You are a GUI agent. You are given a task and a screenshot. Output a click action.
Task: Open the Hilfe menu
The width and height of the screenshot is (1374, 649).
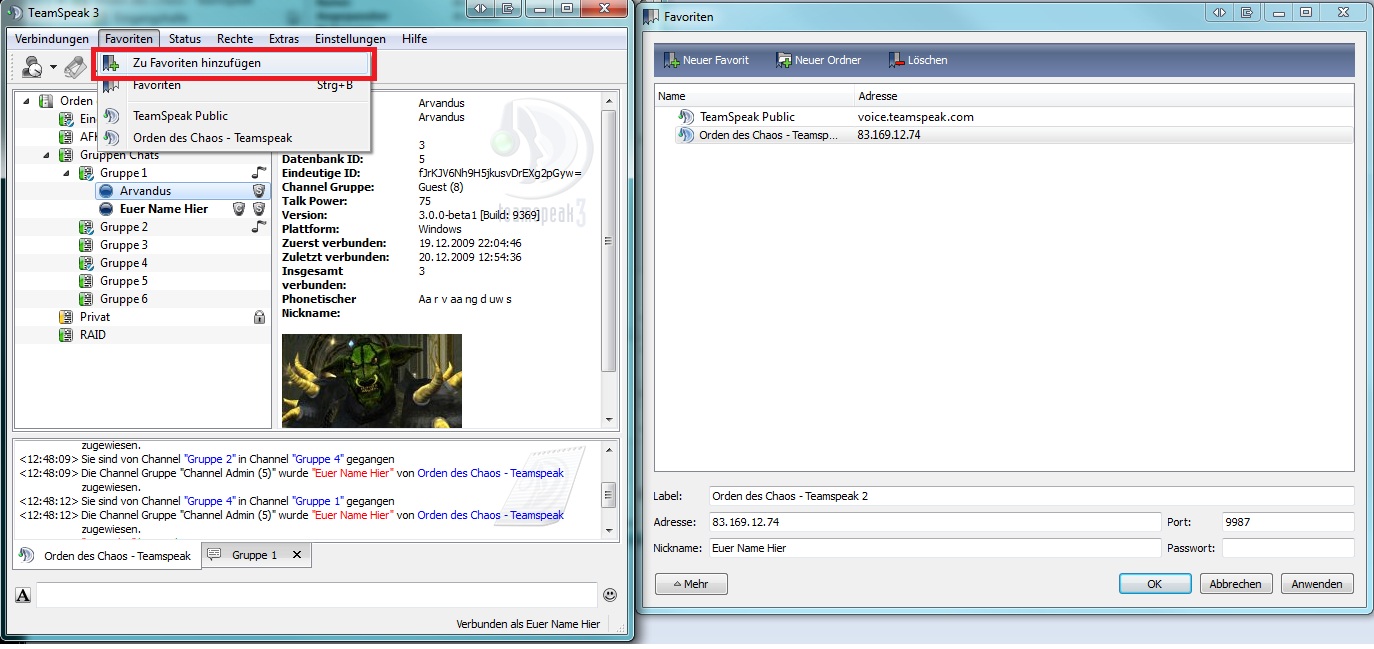[414, 39]
